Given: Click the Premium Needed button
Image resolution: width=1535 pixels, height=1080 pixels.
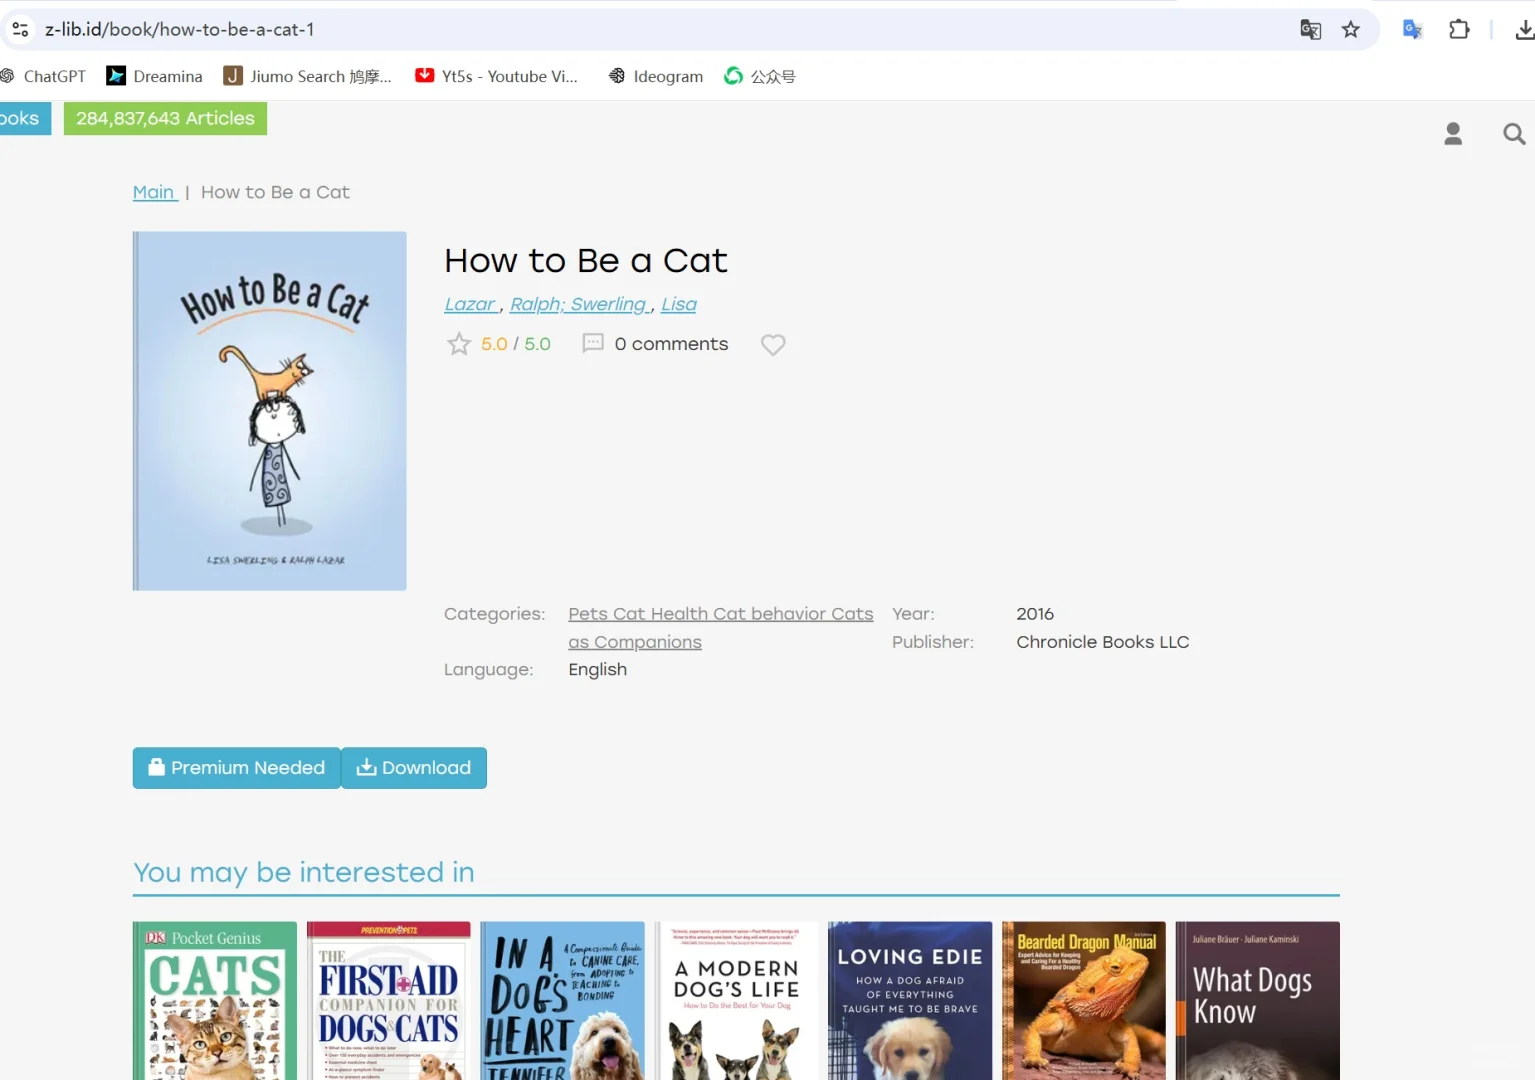Looking at the screenshot, I should click(237, 768).
